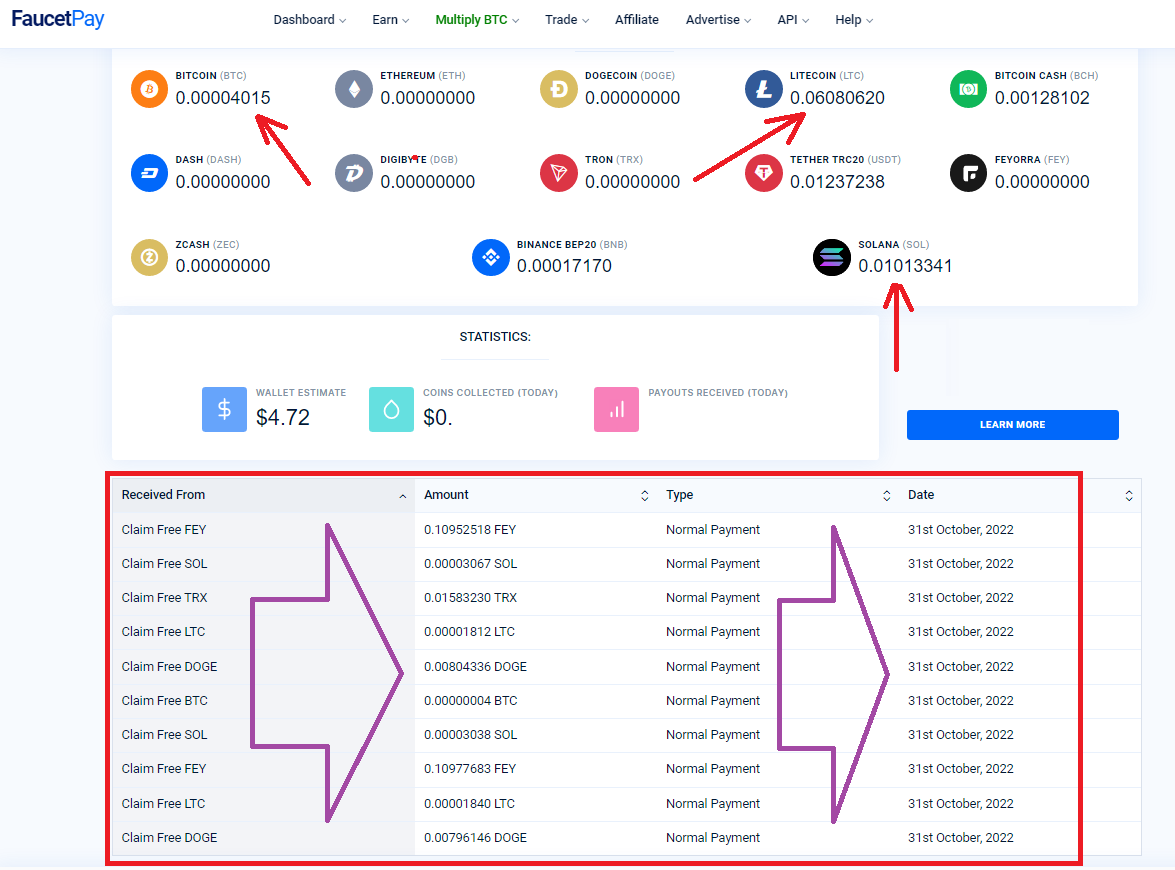Sort table by Amount column
Viewport: 1175px width, 870px height.
coord(536,495)
